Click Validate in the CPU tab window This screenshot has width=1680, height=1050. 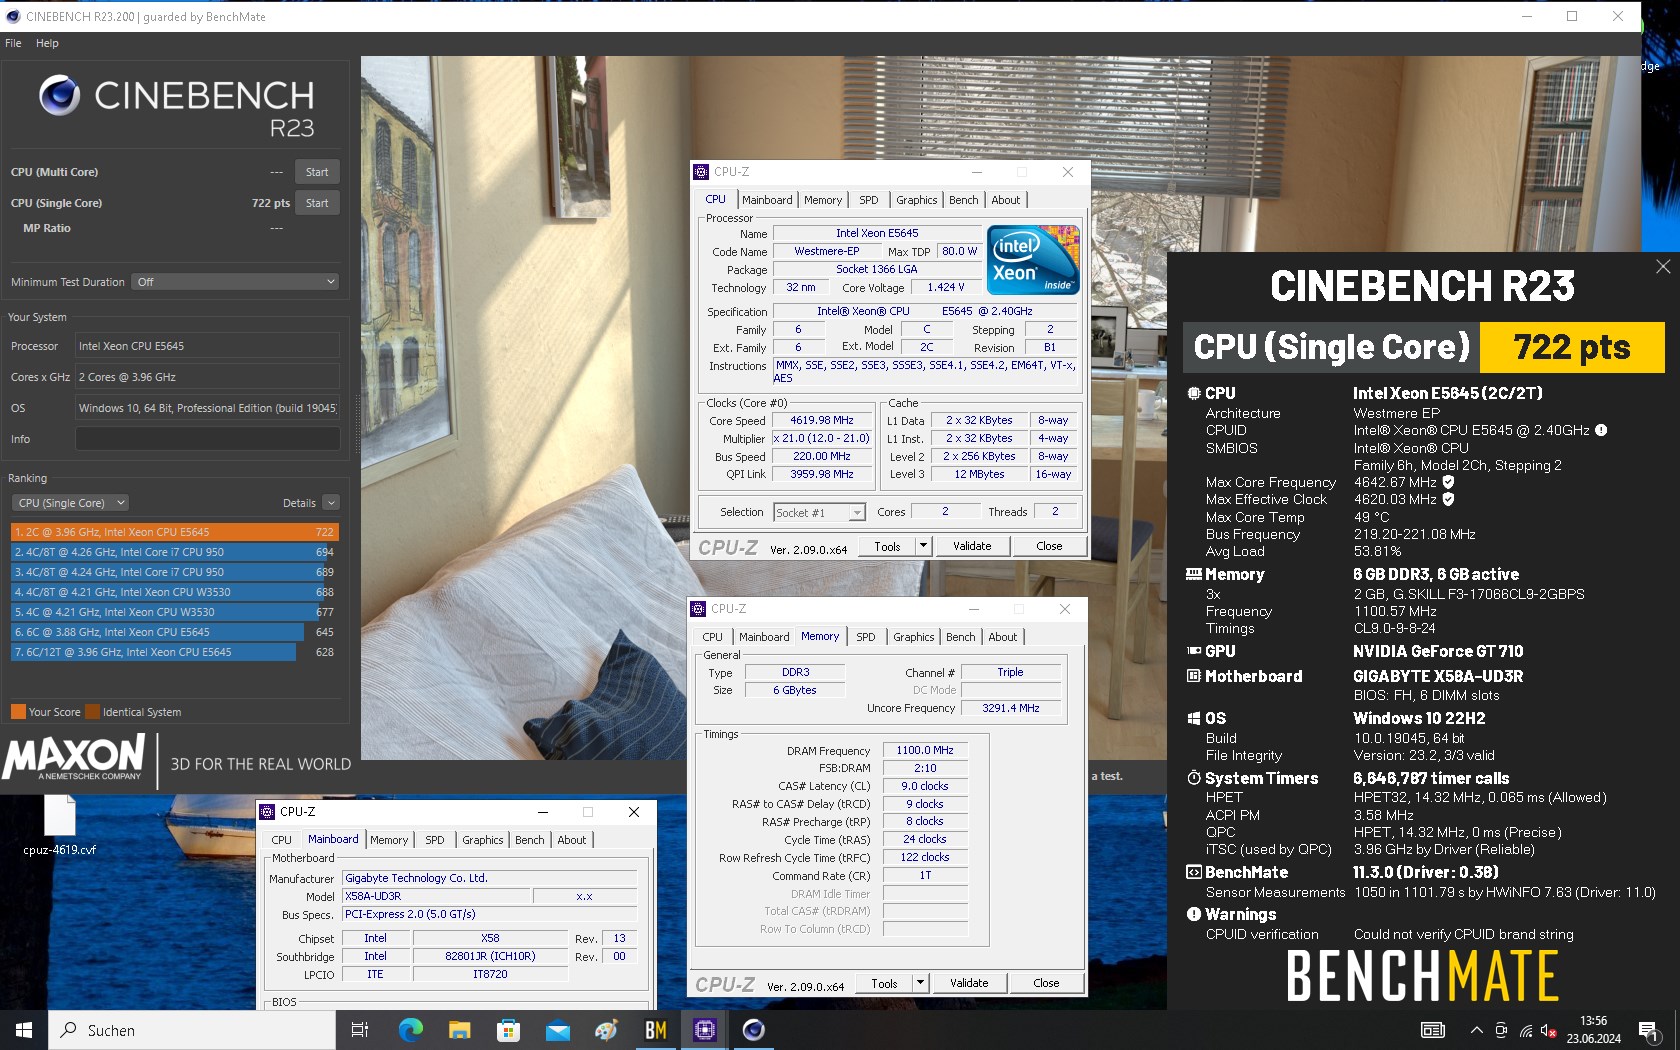click(x=972, y=546)
